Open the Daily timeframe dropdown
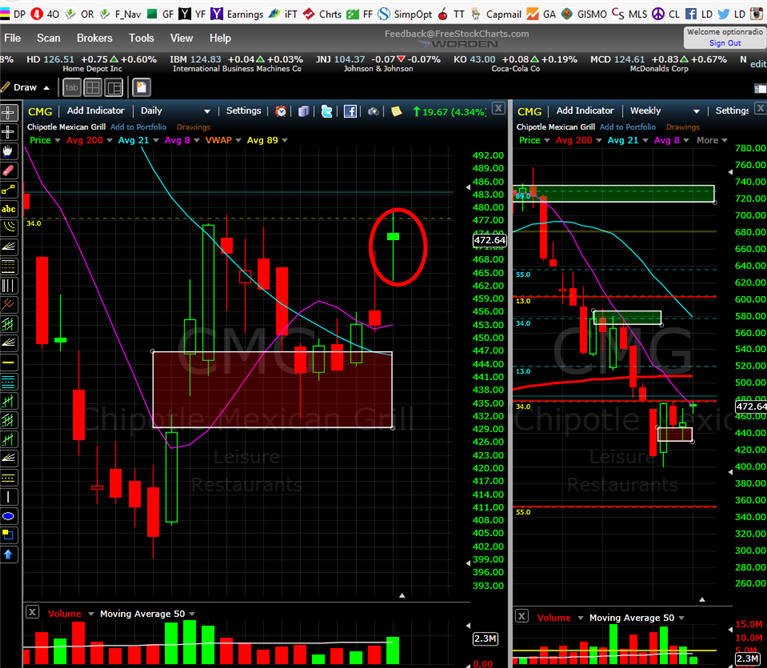The image size is (767, 668). point(175,111)
